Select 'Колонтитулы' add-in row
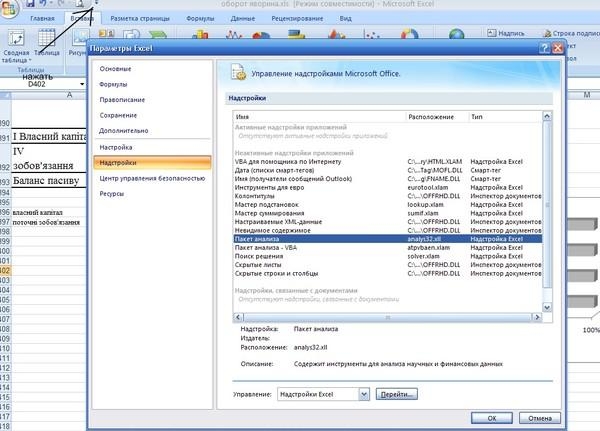Viewport: 600px width, 431px height. [388, 196]
